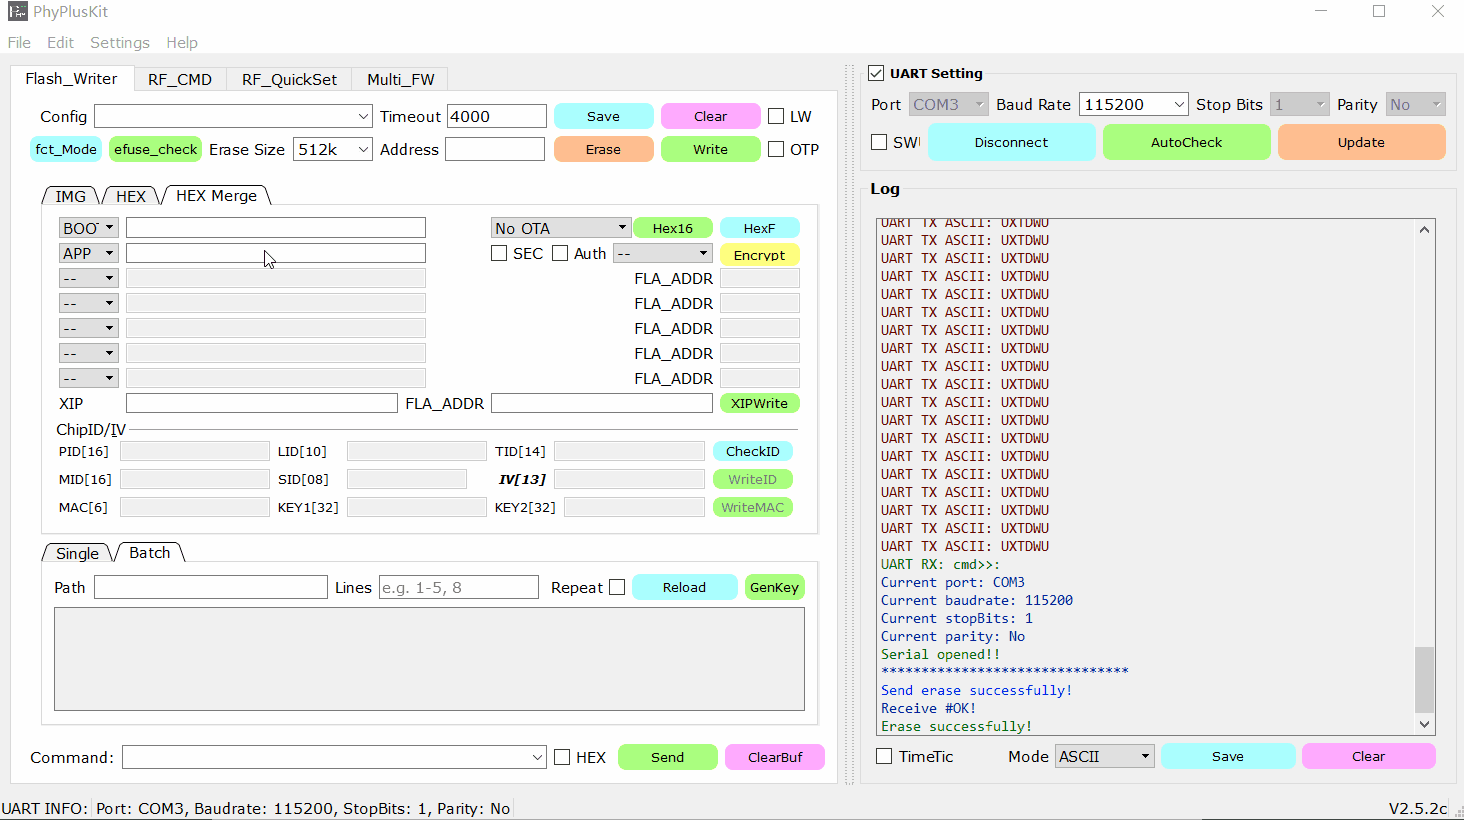Switch to the Batch tab
Screen dimensions: 1464x820
pyautogui.click(x=150, y=552)
